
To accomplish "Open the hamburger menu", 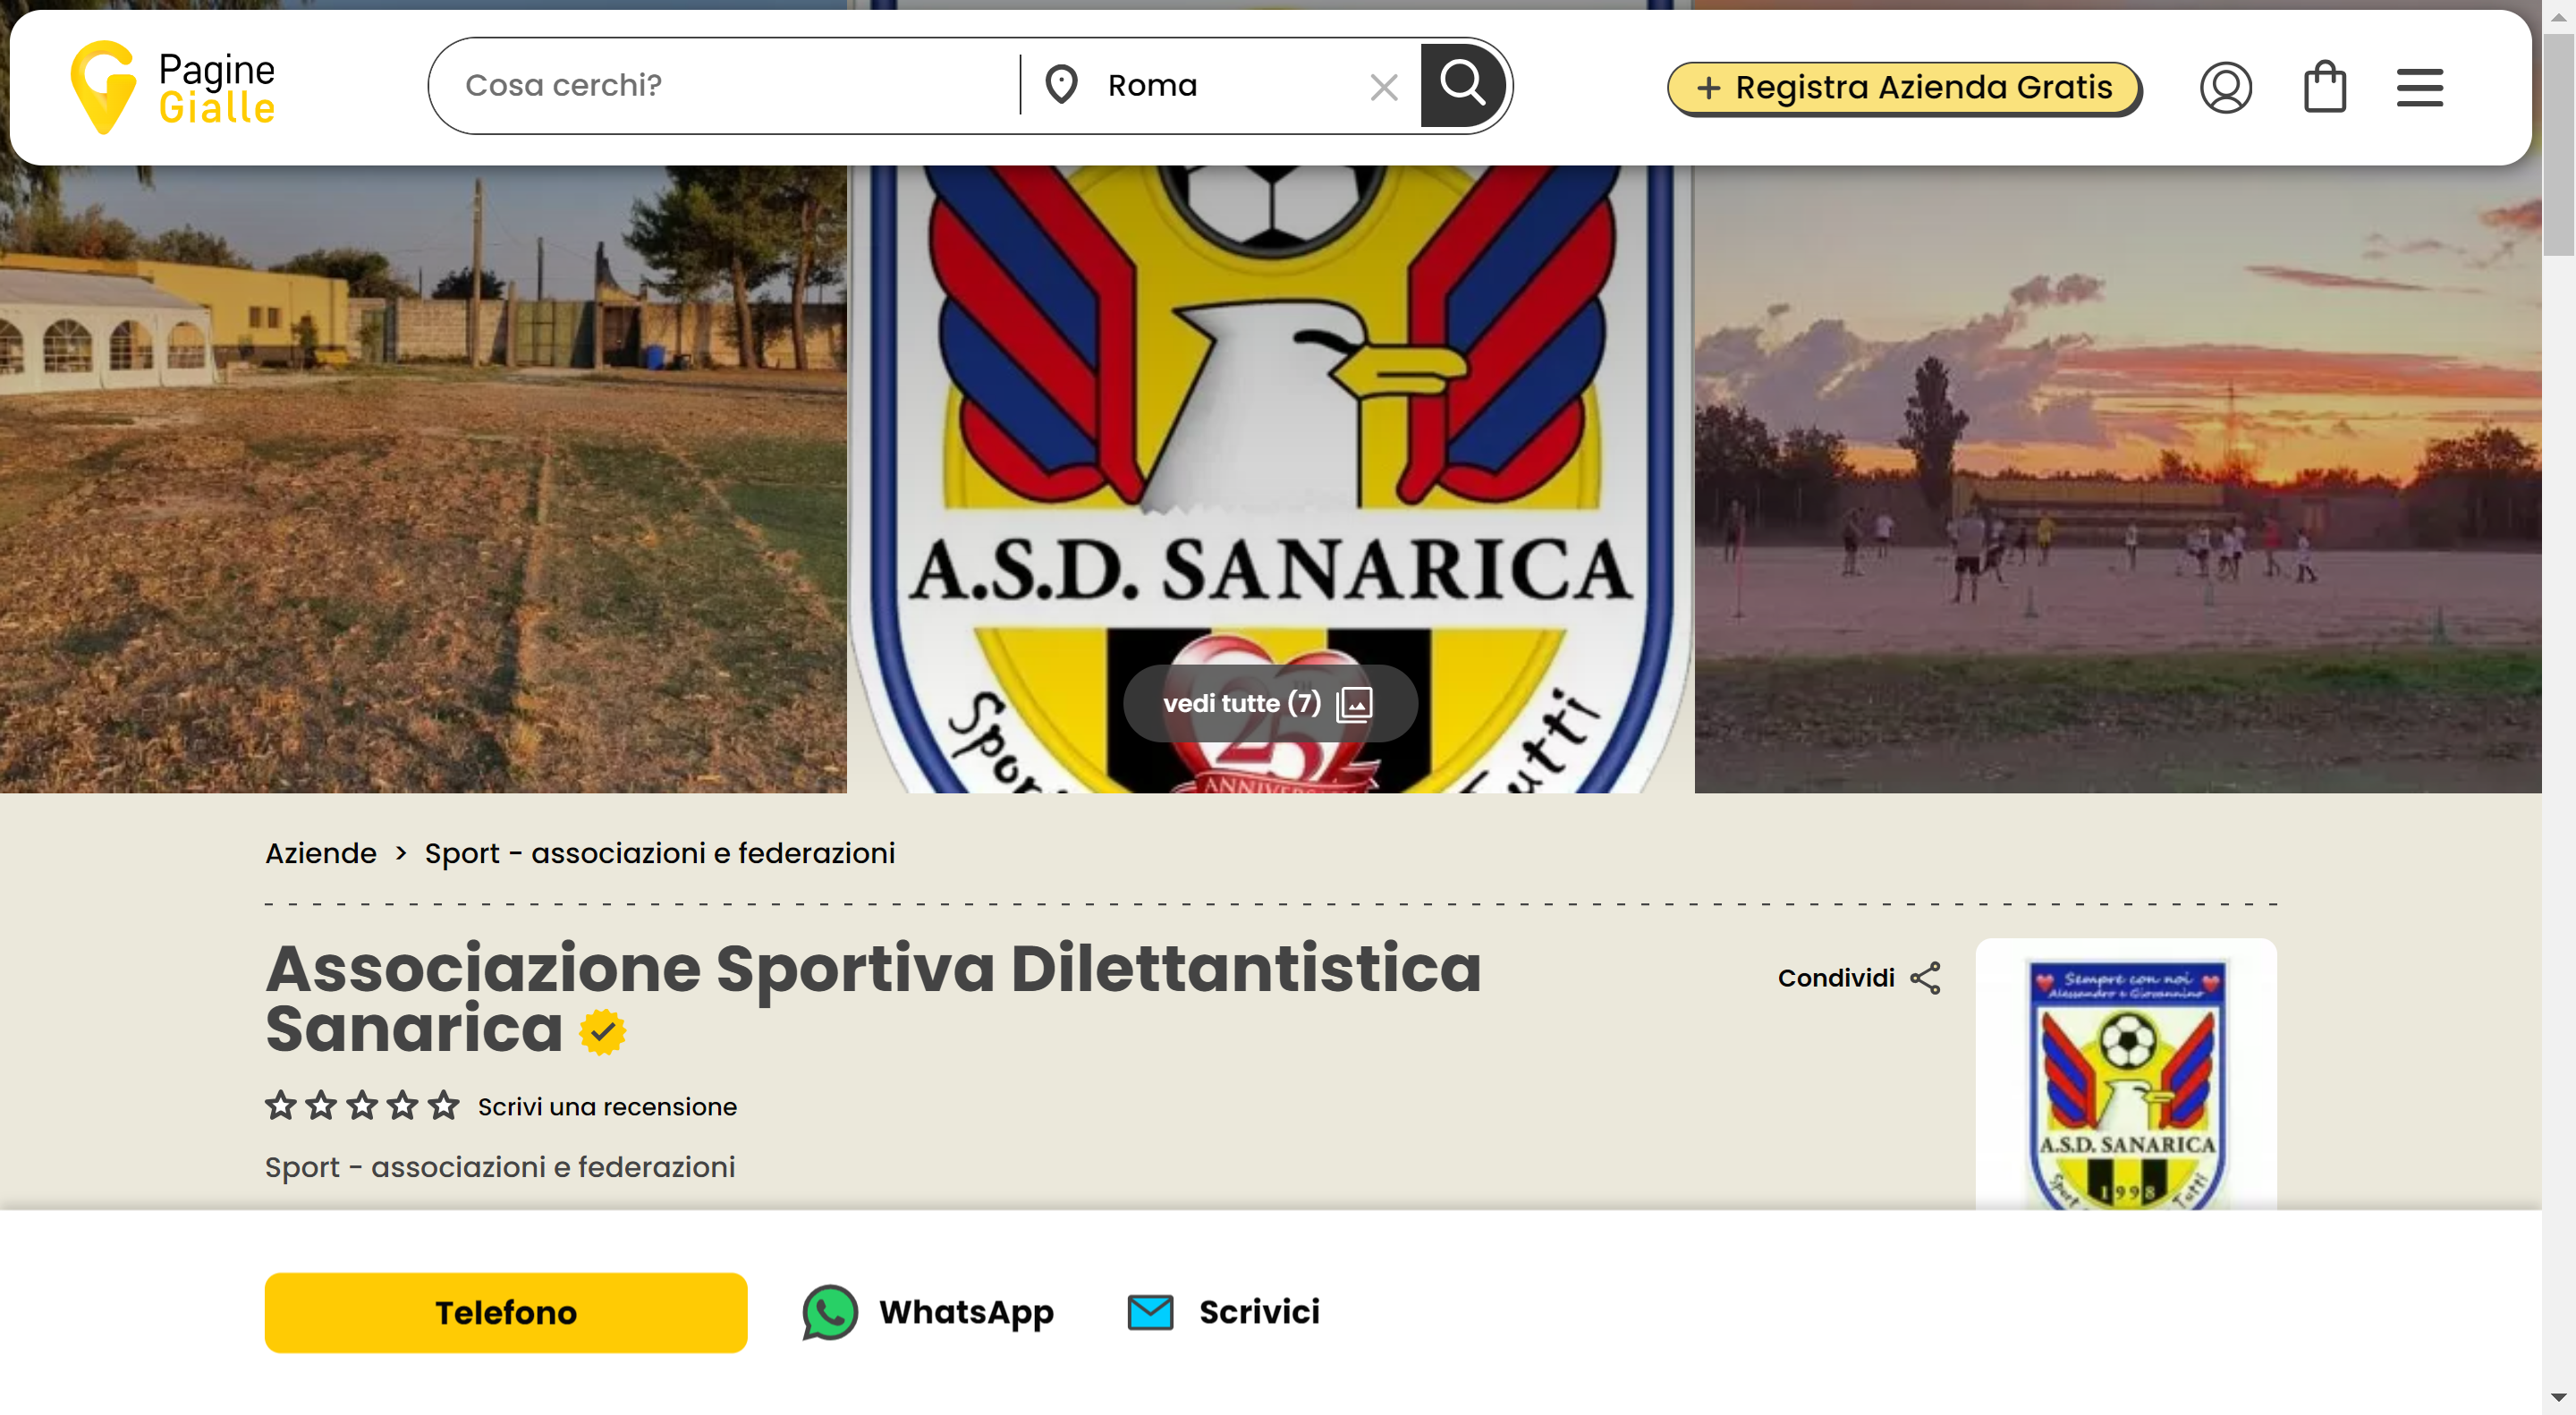I will [2419, 88].
